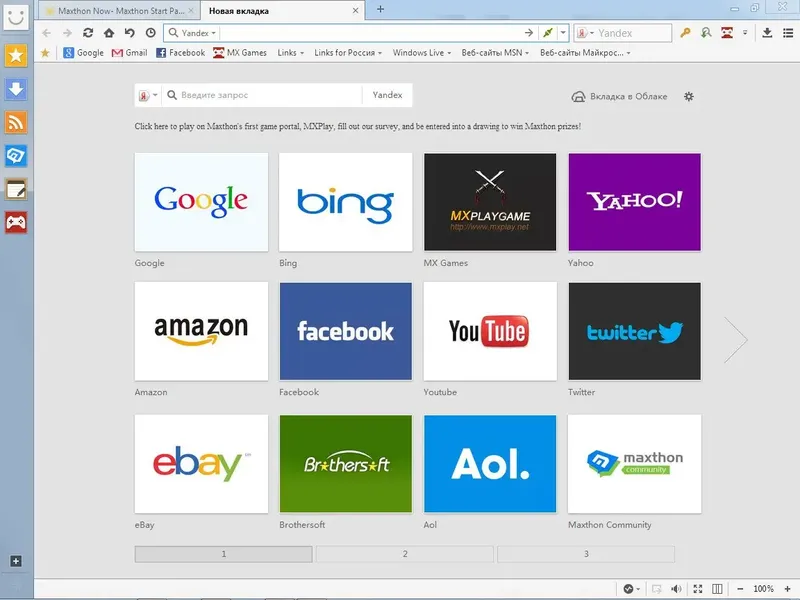800x600 pixels.
Task: Open the Gmail bookmark link
Action: click(x=130, y=53)
